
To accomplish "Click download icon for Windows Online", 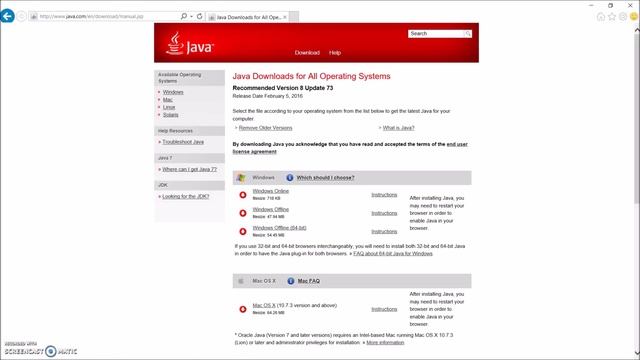I will point(243,195).
